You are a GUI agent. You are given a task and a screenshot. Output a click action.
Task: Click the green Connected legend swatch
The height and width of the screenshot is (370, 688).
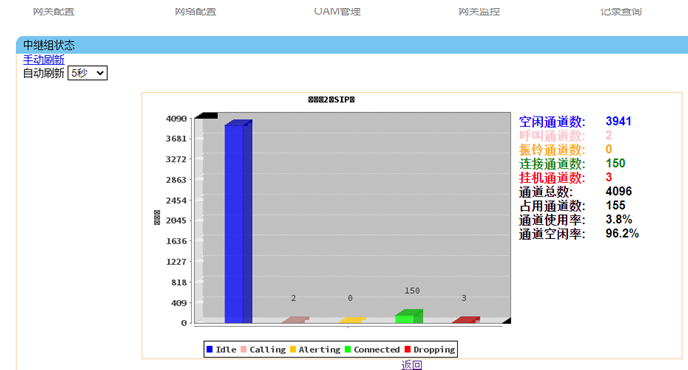348,349
